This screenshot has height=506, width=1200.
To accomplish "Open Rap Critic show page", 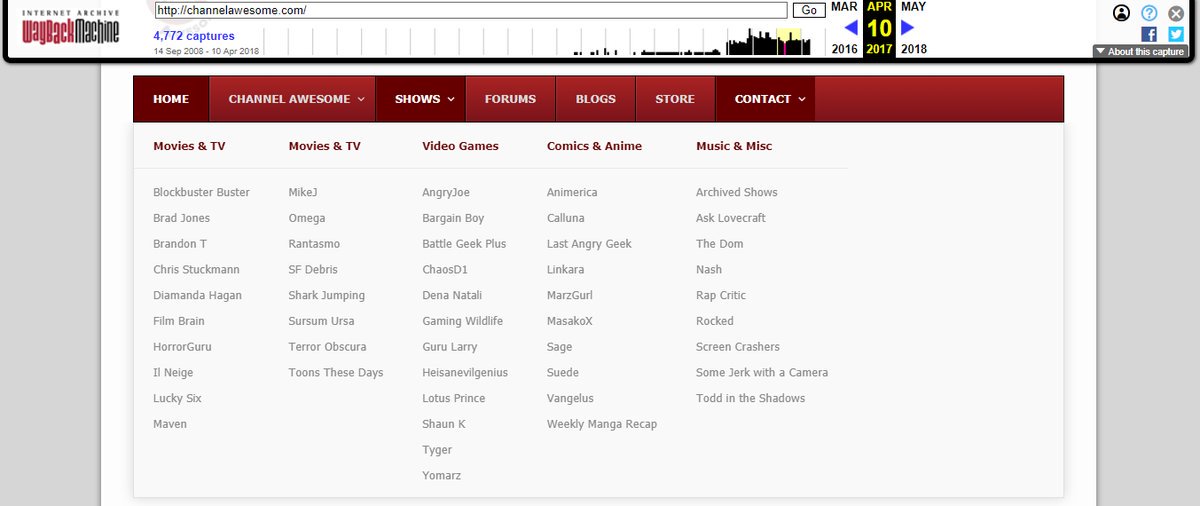I will tap(721, 296).
